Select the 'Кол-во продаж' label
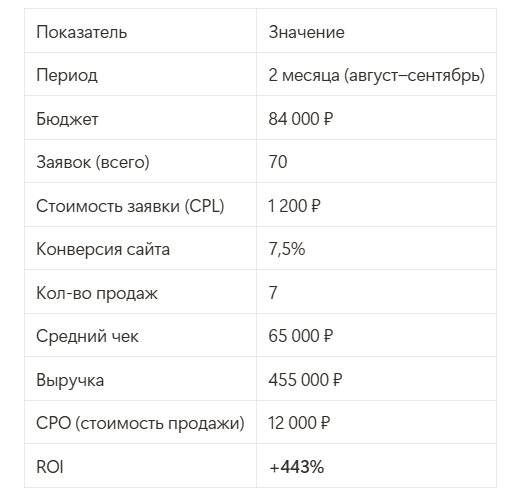This screenshot has width=521, height=502. click(97, 293)
